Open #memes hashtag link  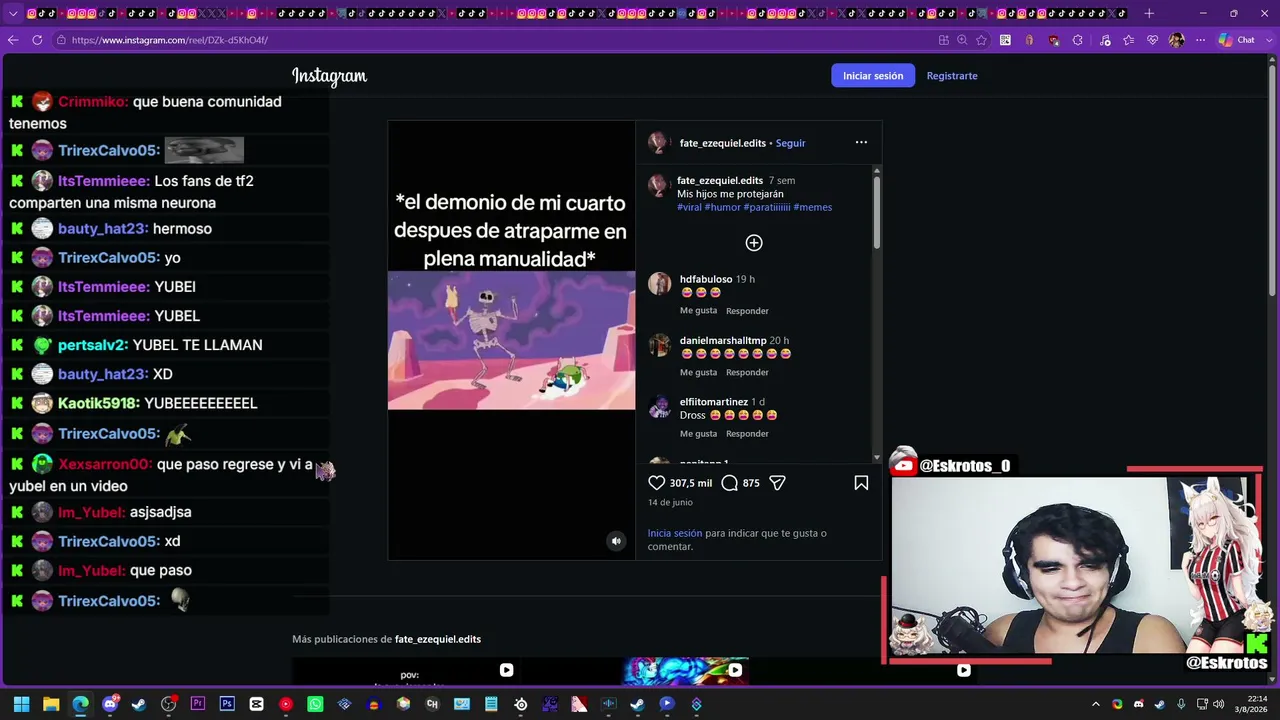pos(813,207)
